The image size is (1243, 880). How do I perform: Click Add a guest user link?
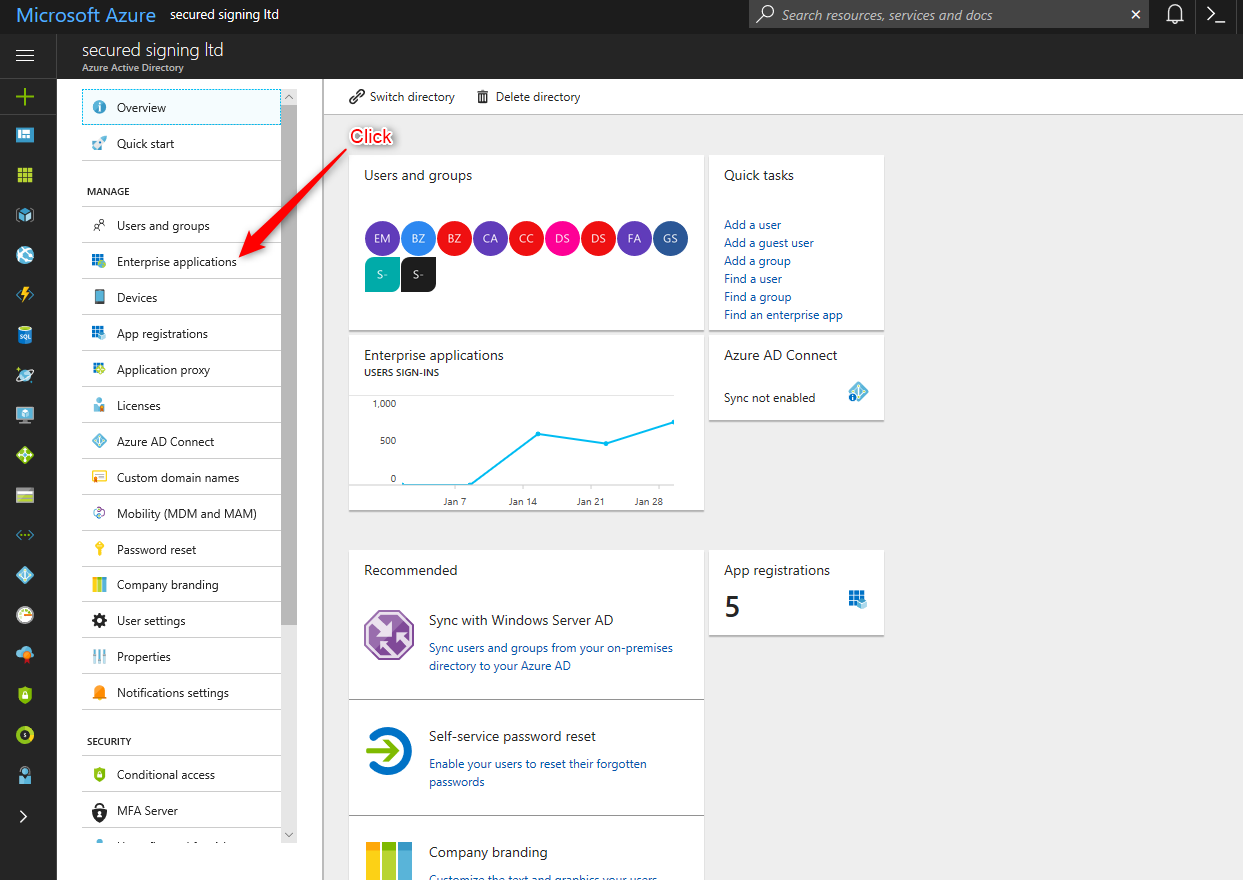coord(769,243)
